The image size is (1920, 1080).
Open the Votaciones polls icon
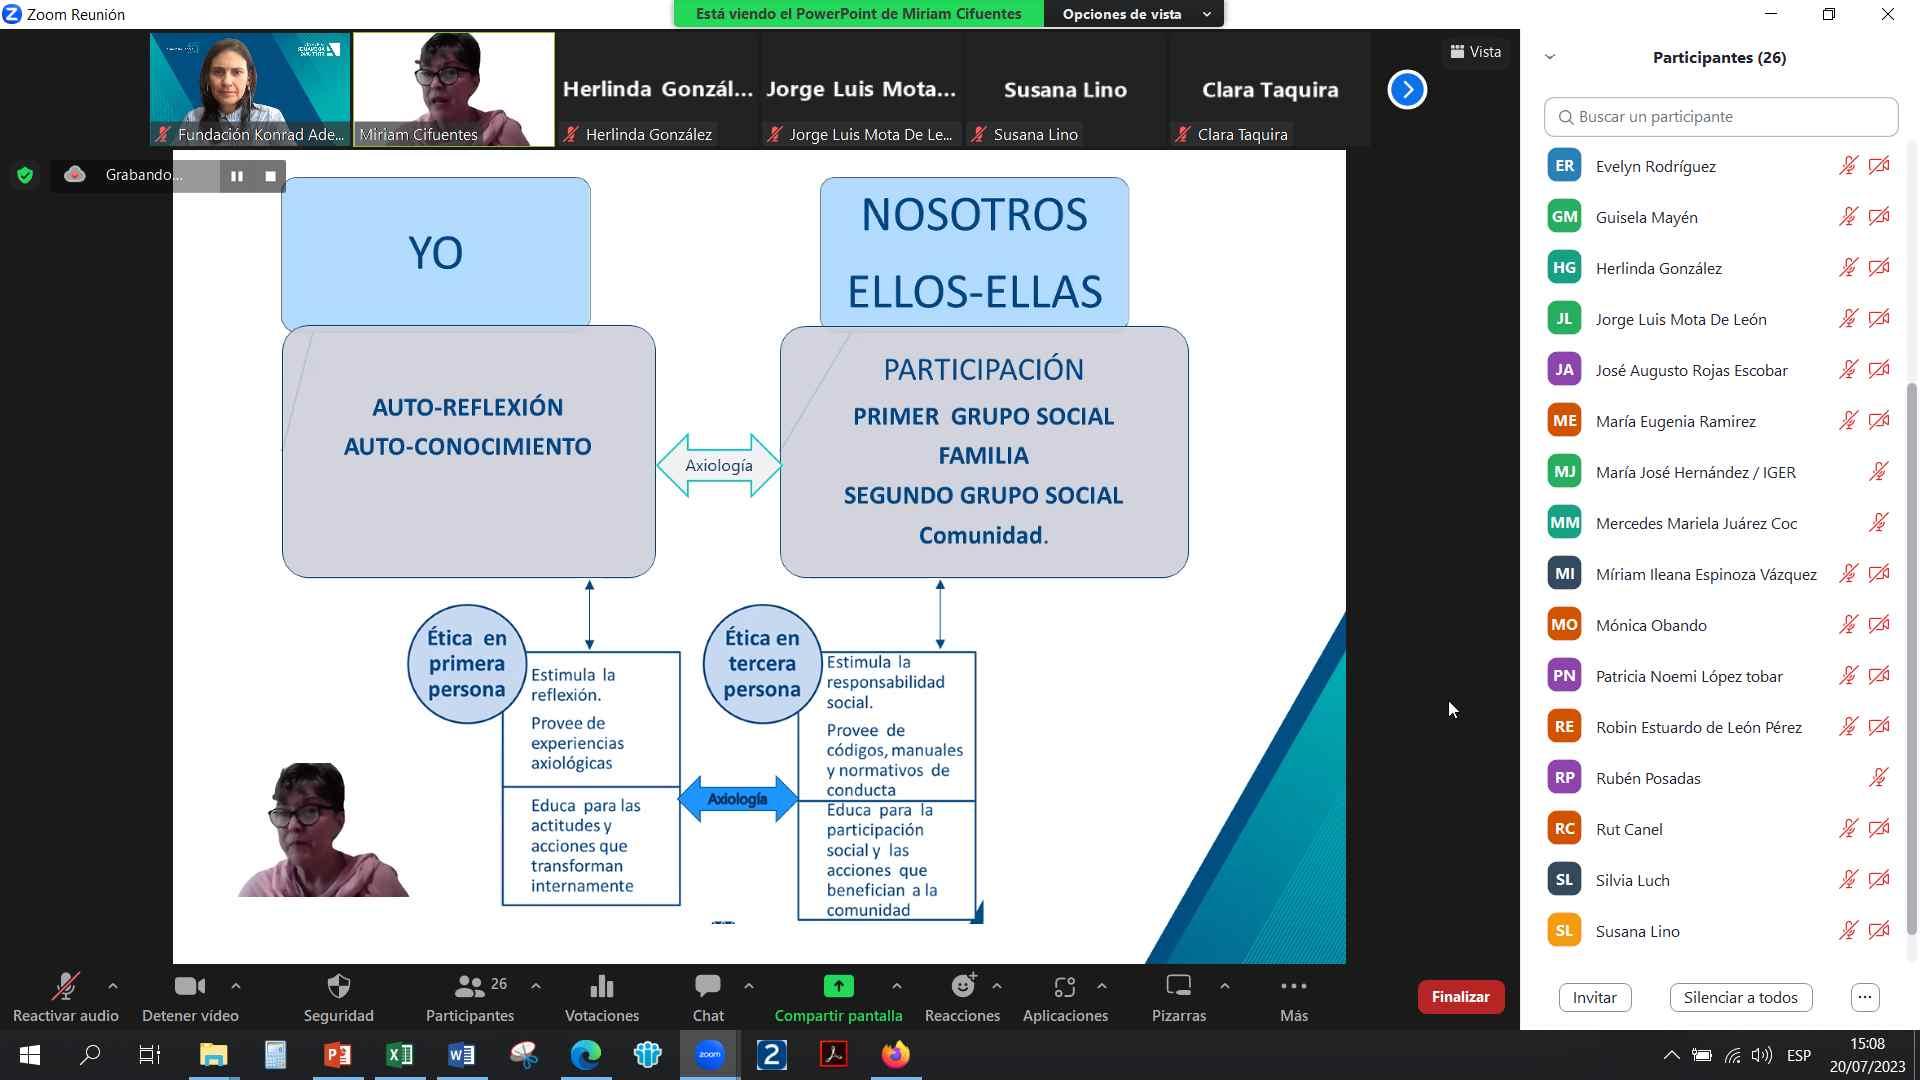click(x=601, y=987)
